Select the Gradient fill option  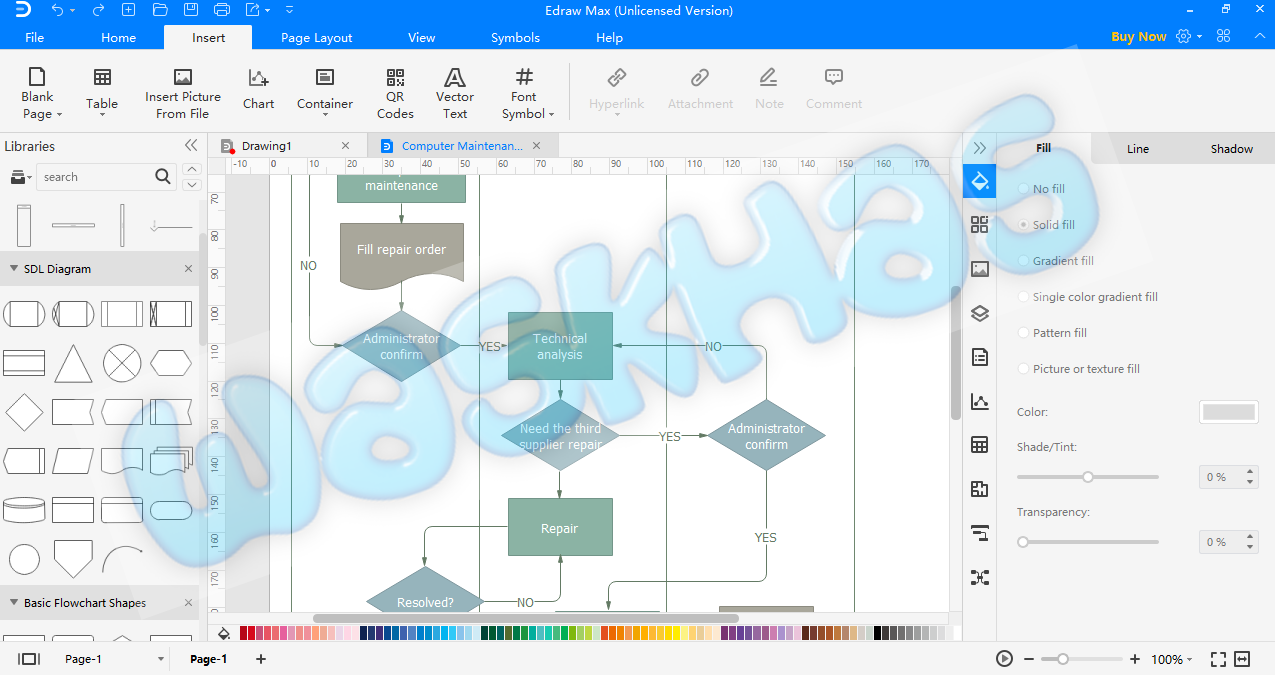coord(1055,261)
